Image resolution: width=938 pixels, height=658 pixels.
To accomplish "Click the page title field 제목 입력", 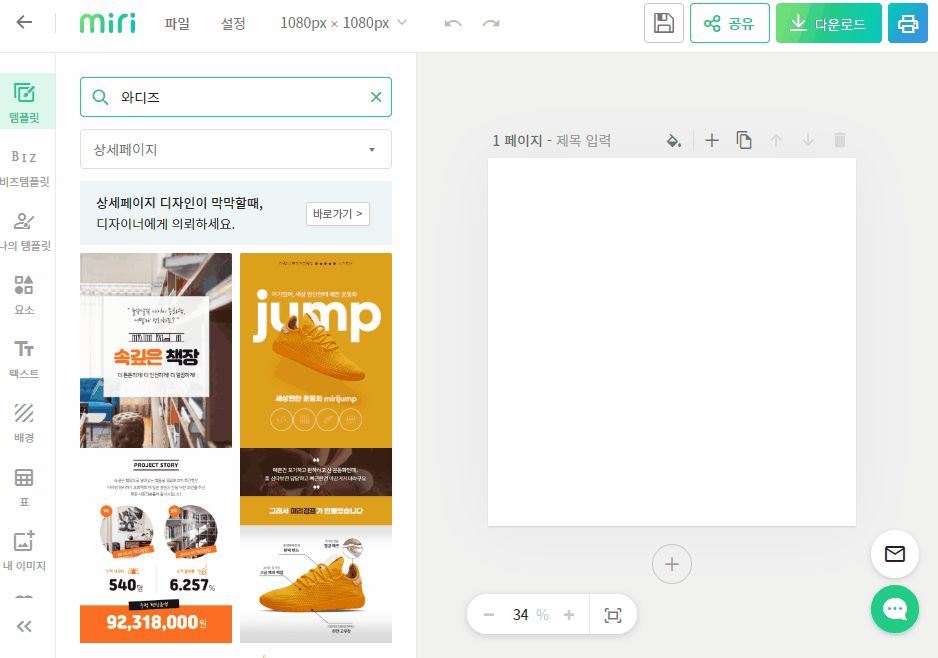I will [583, 141].
